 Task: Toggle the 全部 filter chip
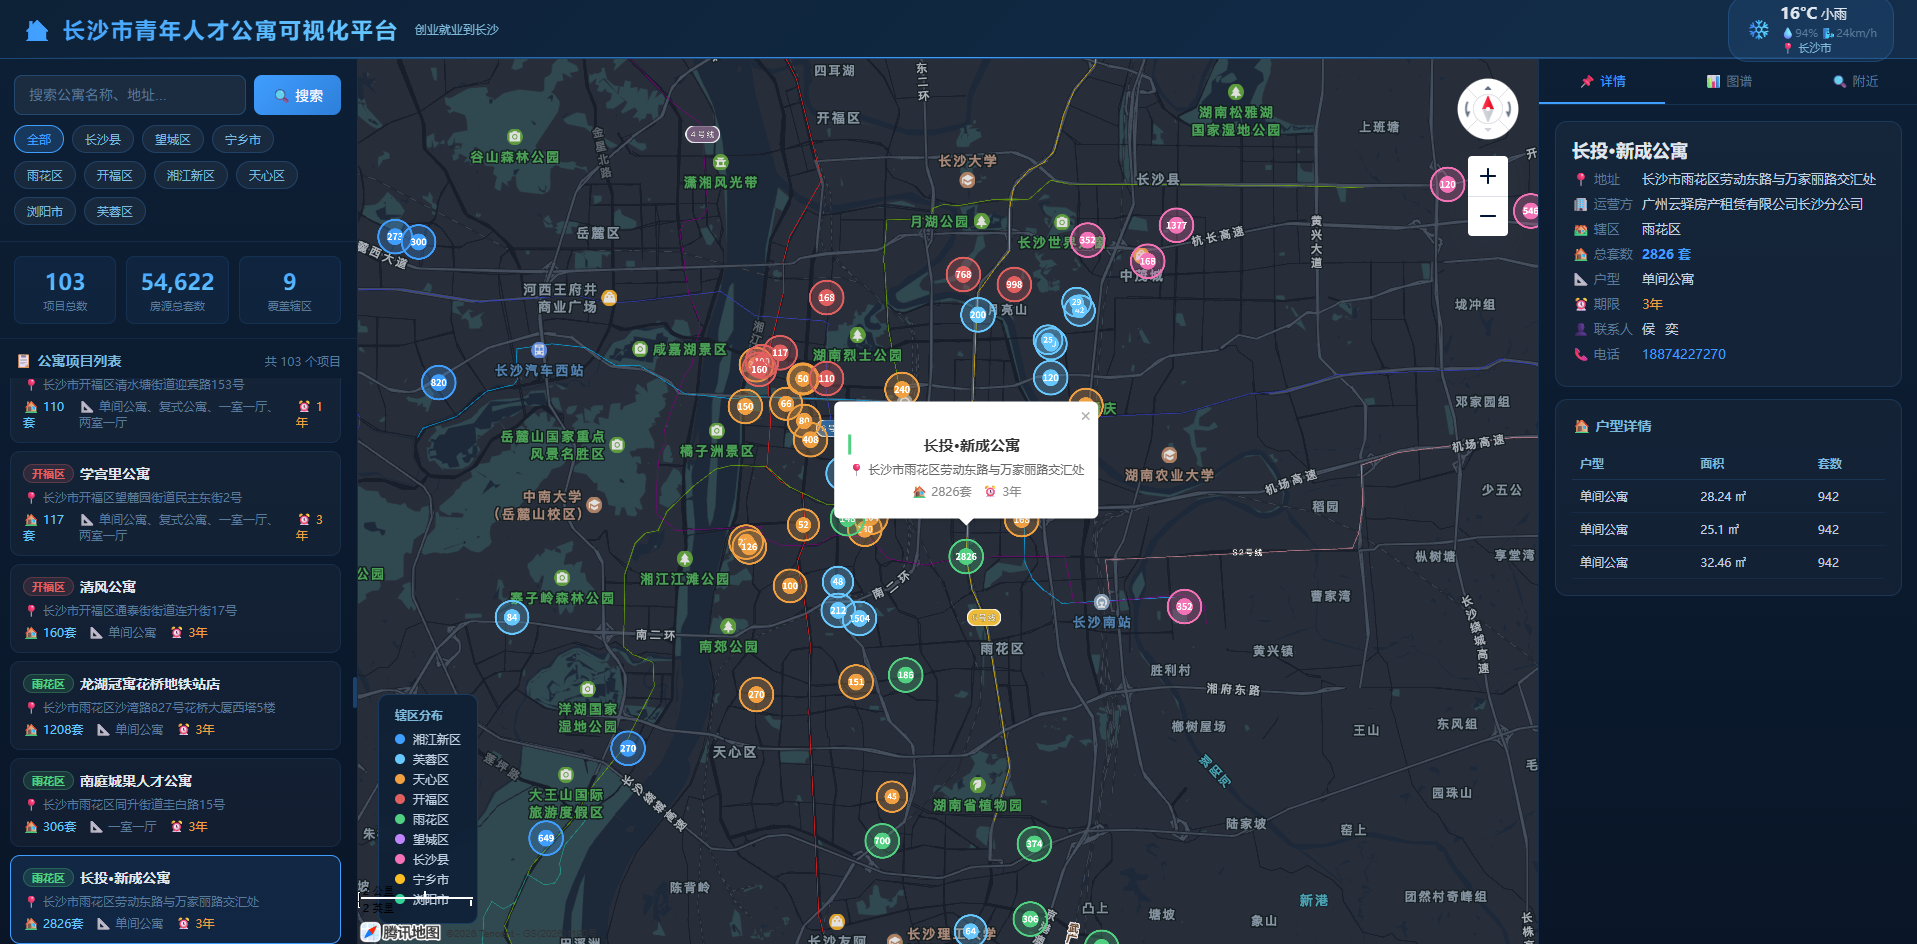point(38,139)
